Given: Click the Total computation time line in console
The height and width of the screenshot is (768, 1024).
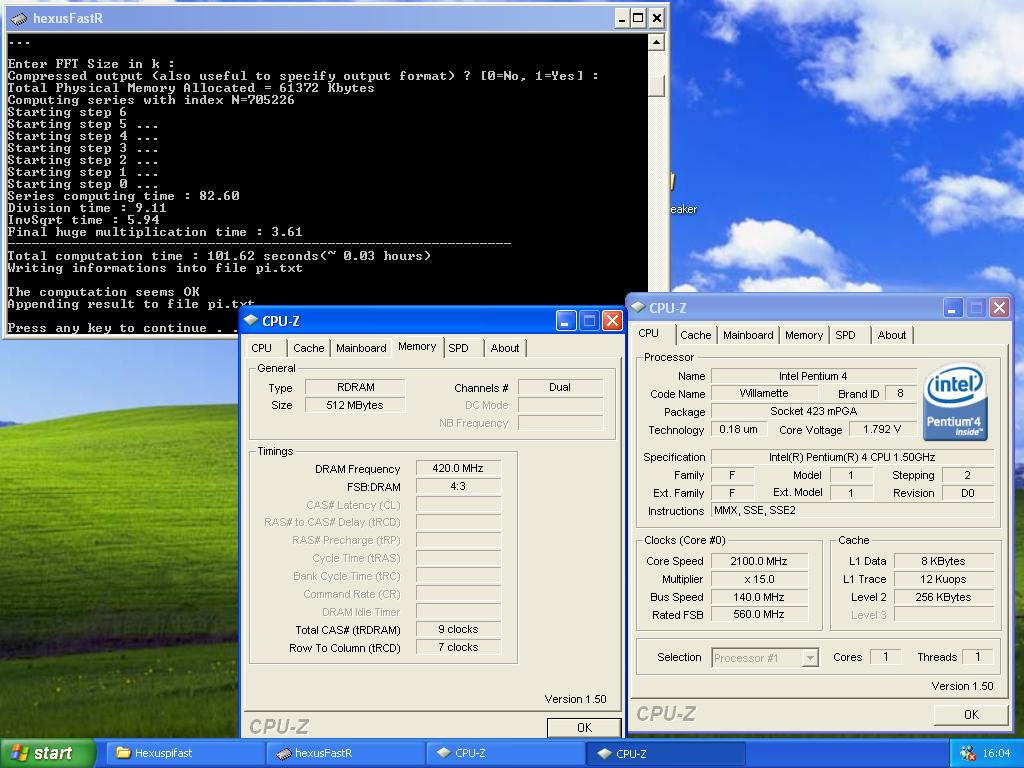Looking at the screenshot, I should [219, 256].
